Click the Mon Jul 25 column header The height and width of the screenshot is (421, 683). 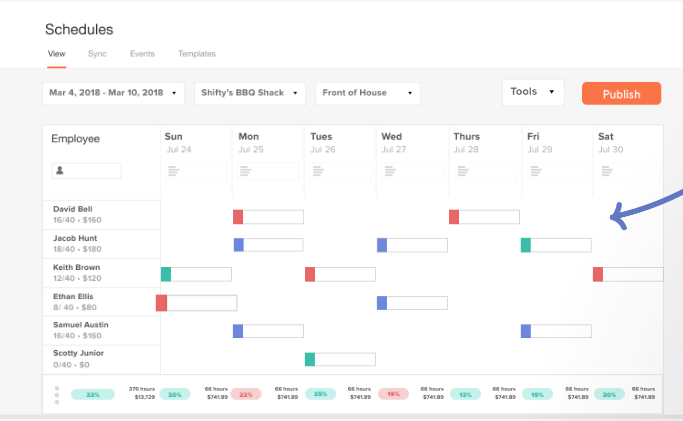coord(251,143)
